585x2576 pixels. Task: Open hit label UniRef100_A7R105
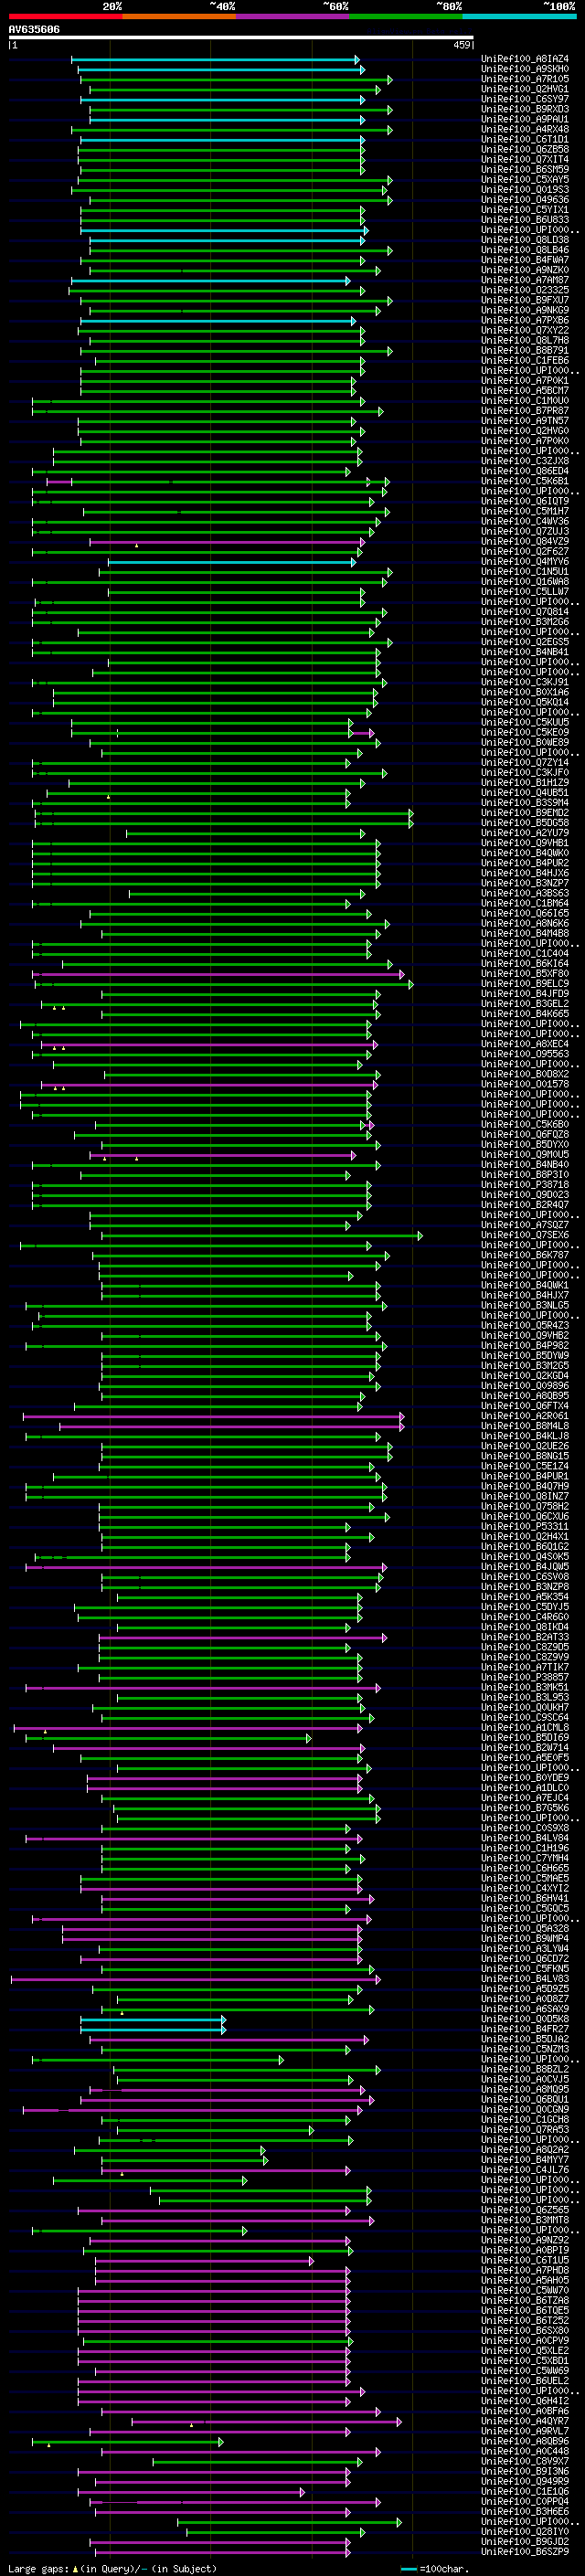(x=525, y=79)
